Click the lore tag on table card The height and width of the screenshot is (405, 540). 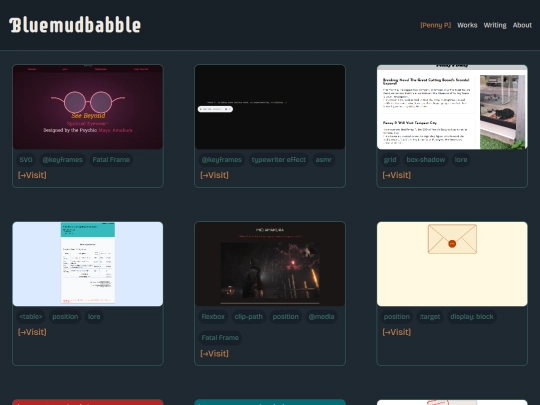coord(94,317)
